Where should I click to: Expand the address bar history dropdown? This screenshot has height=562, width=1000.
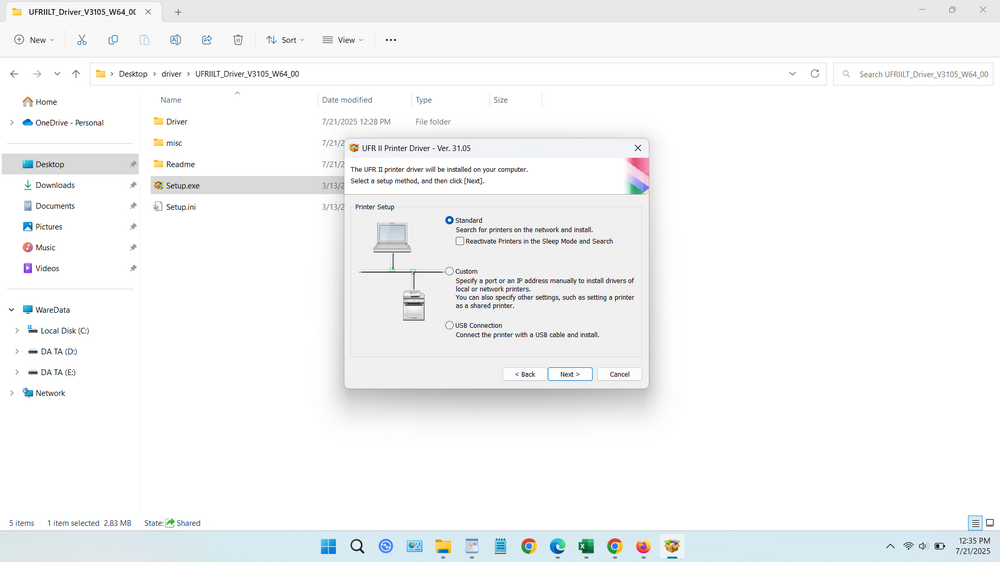[792, 74]
